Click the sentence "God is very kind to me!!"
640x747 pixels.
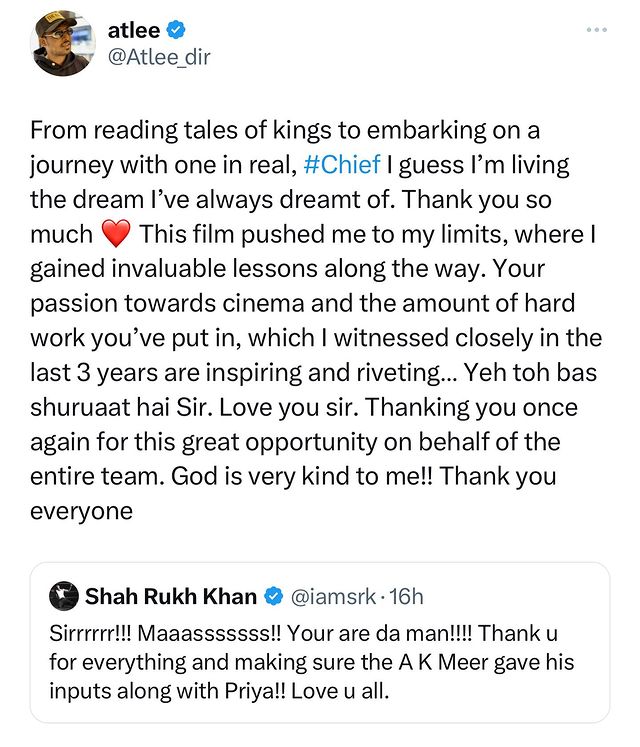[x=277, y=475]
